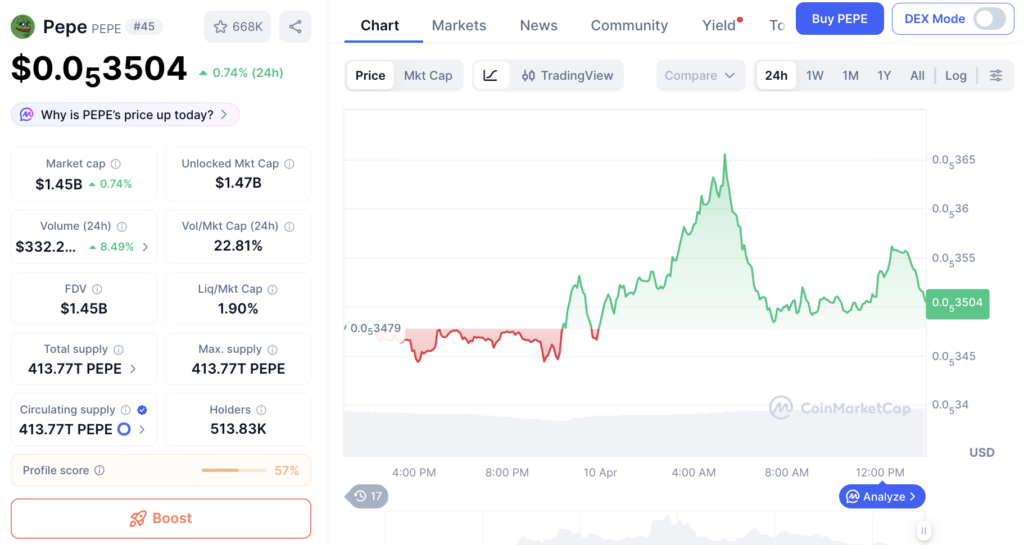Click the Vol/Mkt Cap value 22.81%

tap(238, 246)
